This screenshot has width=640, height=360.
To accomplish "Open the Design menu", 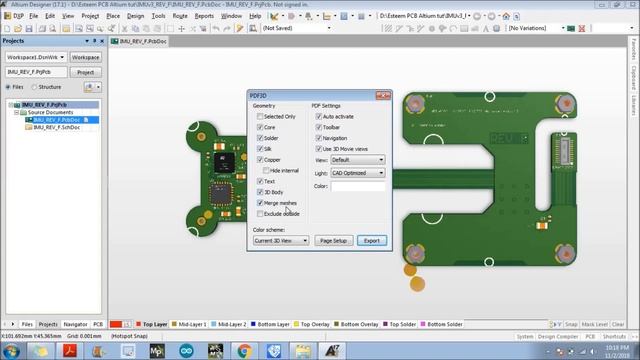I will [136, 16].
